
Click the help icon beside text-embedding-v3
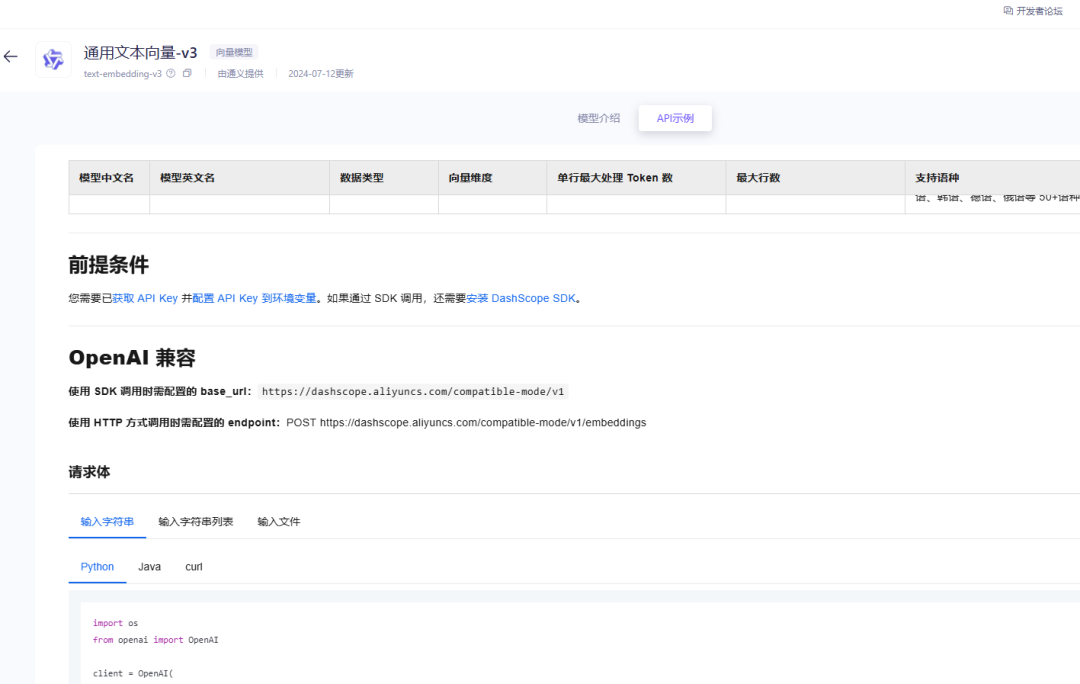[171, 73]
